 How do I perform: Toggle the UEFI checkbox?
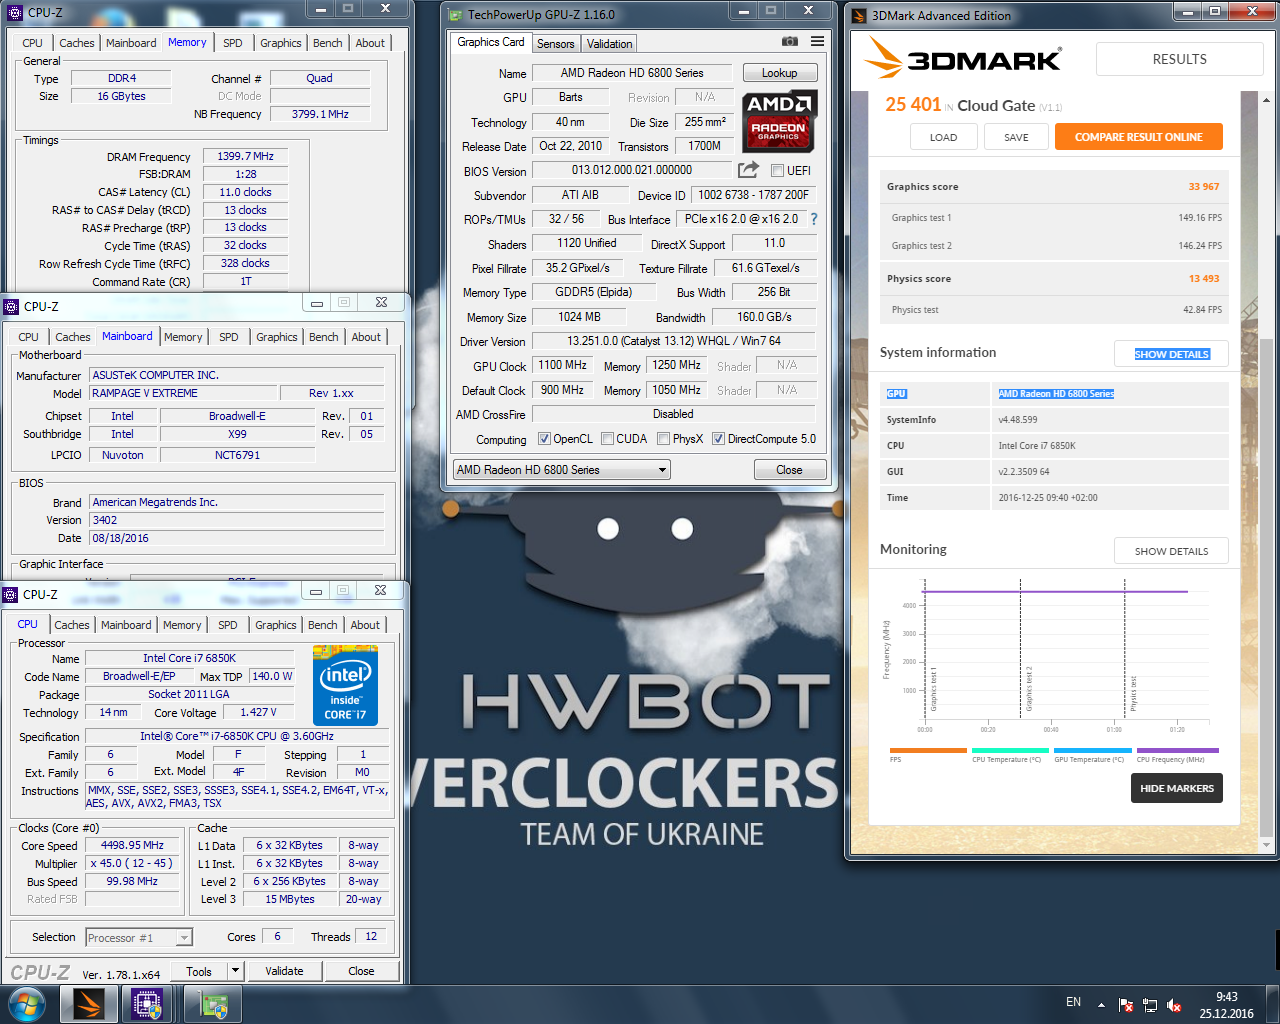pyautogui.click(x=777, y=171)
